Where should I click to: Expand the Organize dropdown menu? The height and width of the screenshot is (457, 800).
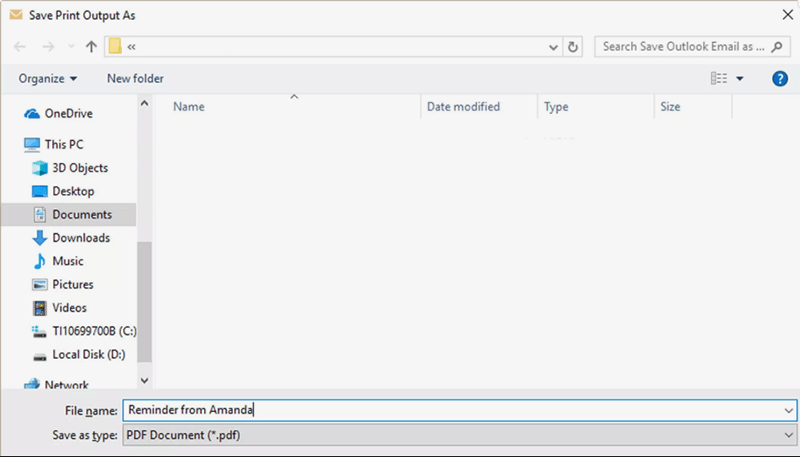coord(48,78)
